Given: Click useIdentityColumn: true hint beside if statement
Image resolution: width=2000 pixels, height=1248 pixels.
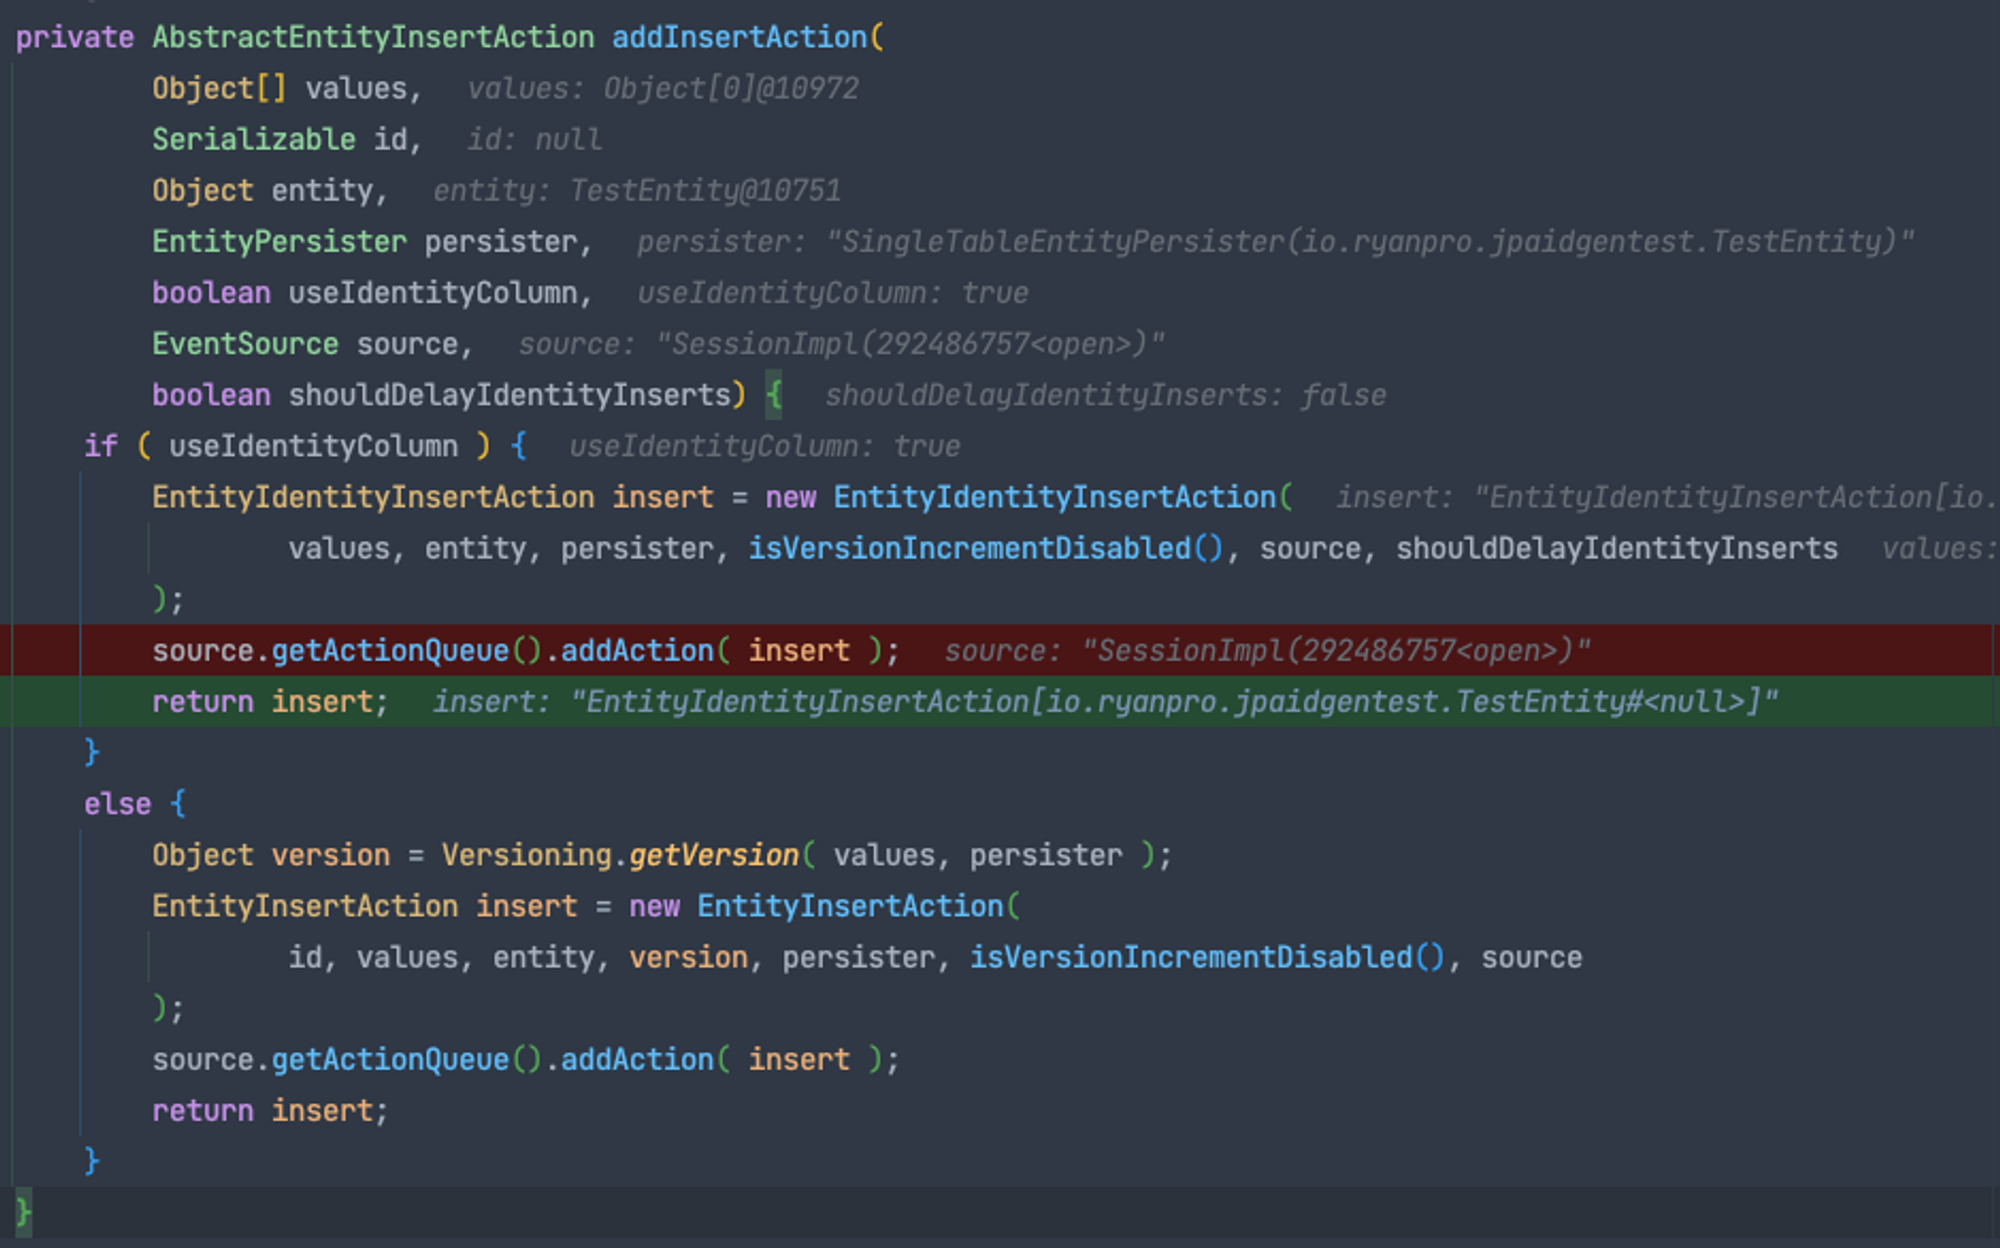Looking at the screenshot, I should click(764, 446).
